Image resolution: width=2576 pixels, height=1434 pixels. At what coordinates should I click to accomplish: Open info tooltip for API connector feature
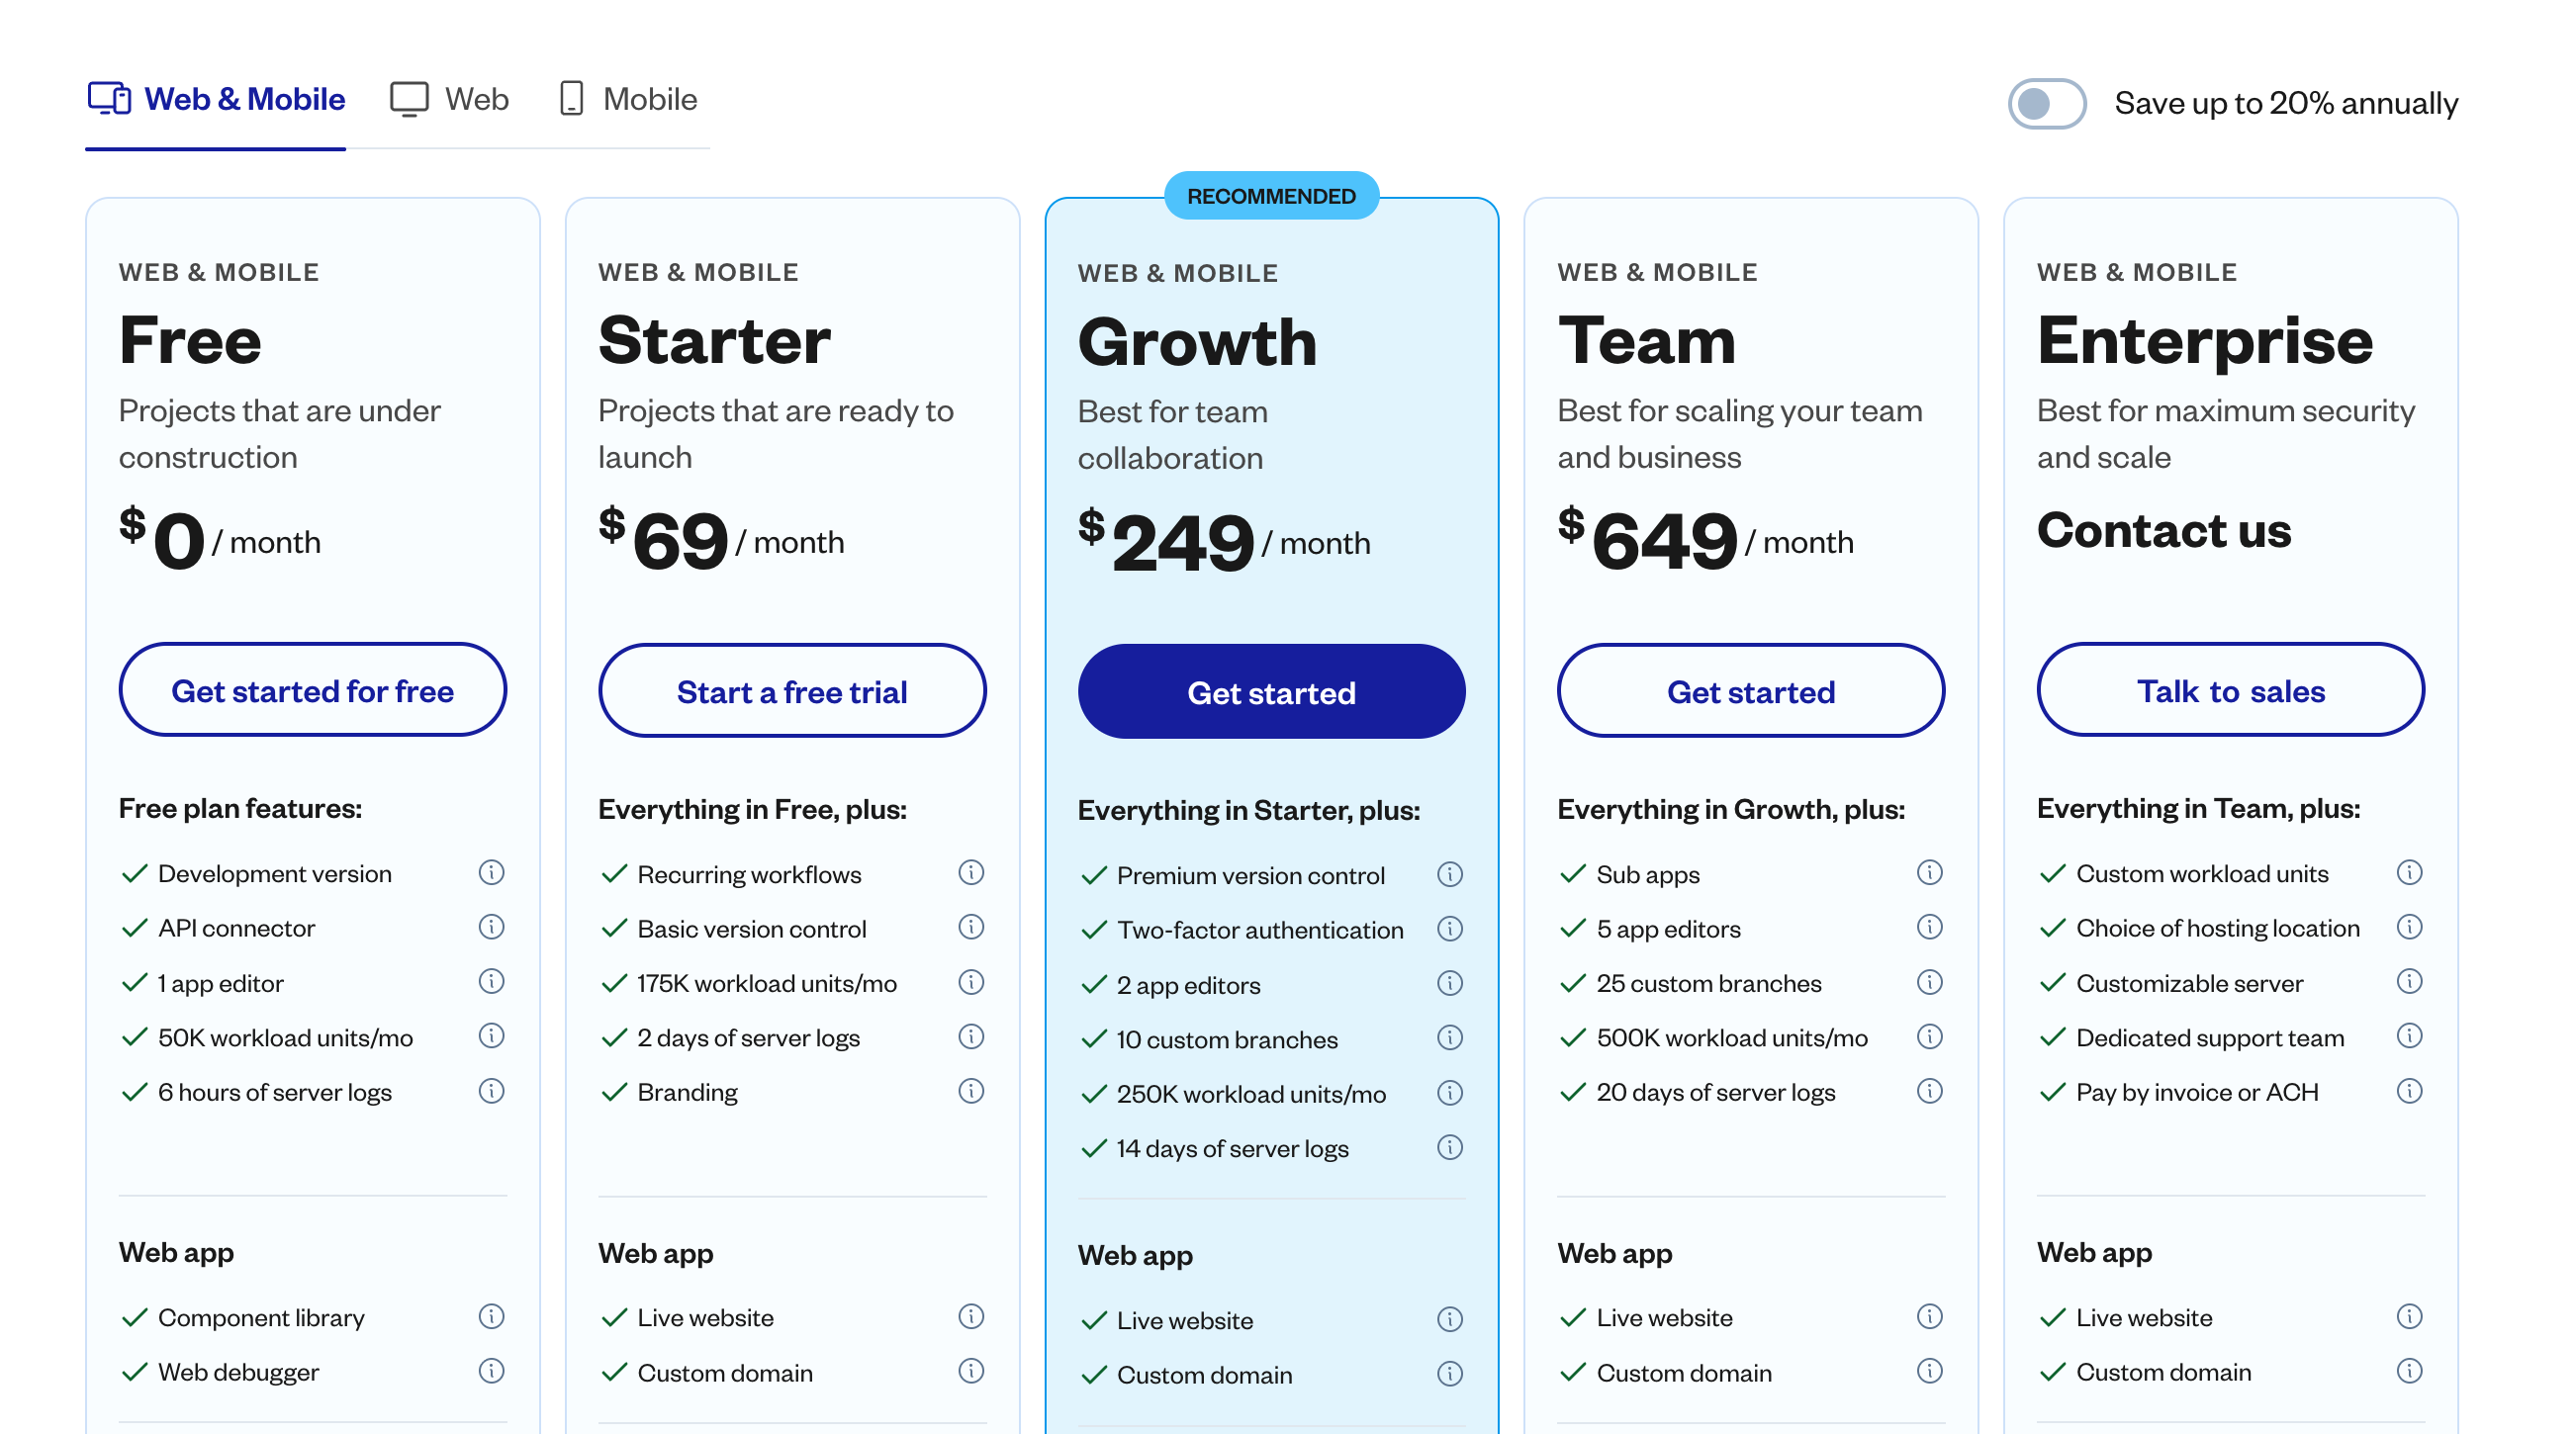(491, 927)
